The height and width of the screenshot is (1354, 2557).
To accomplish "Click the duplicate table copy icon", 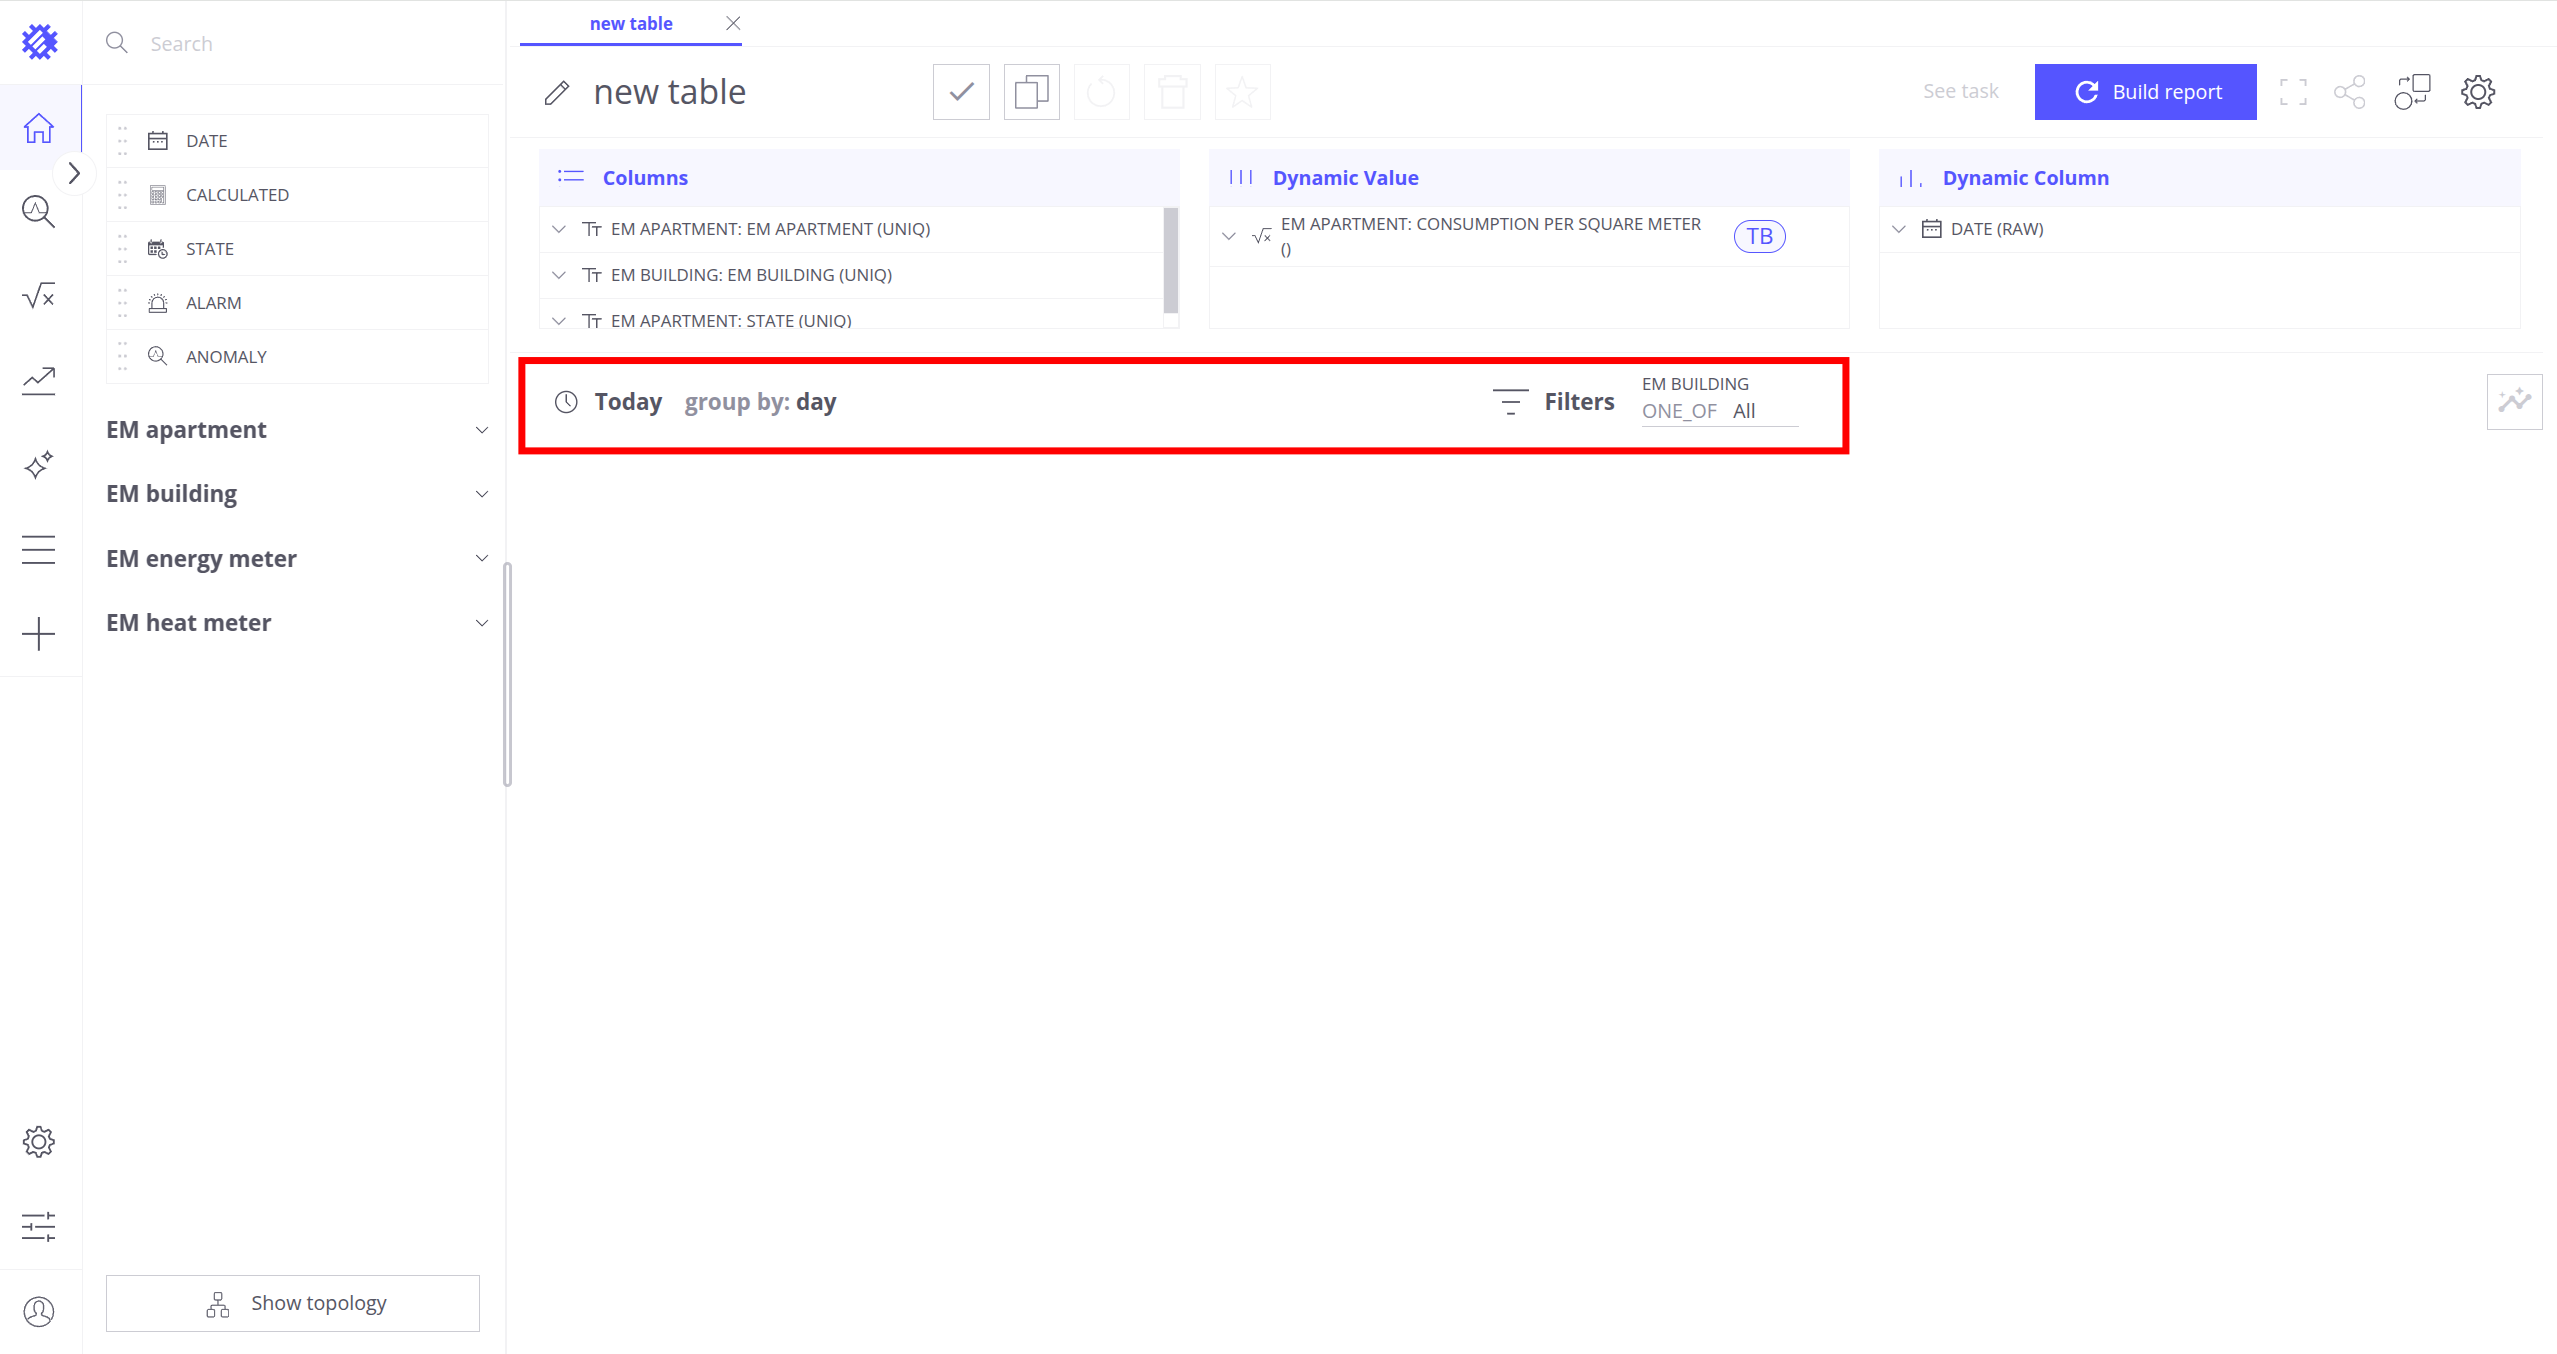I will (1031, 92).
